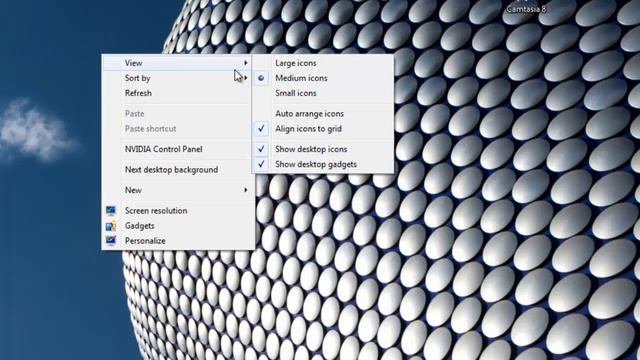Toggle Align icons to grid
The image size is (640, 360).
tap(323, 129)
